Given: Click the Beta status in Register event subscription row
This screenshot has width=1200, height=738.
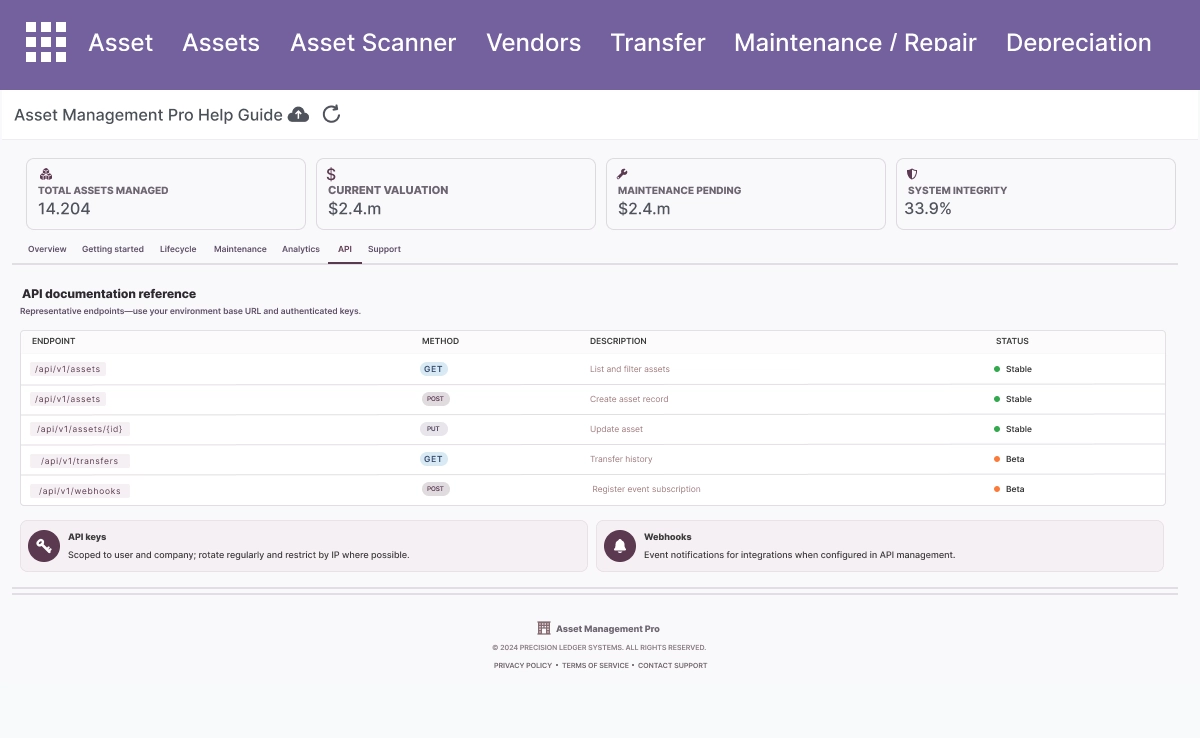Looking at the screenshot, I should [1009, 489].
